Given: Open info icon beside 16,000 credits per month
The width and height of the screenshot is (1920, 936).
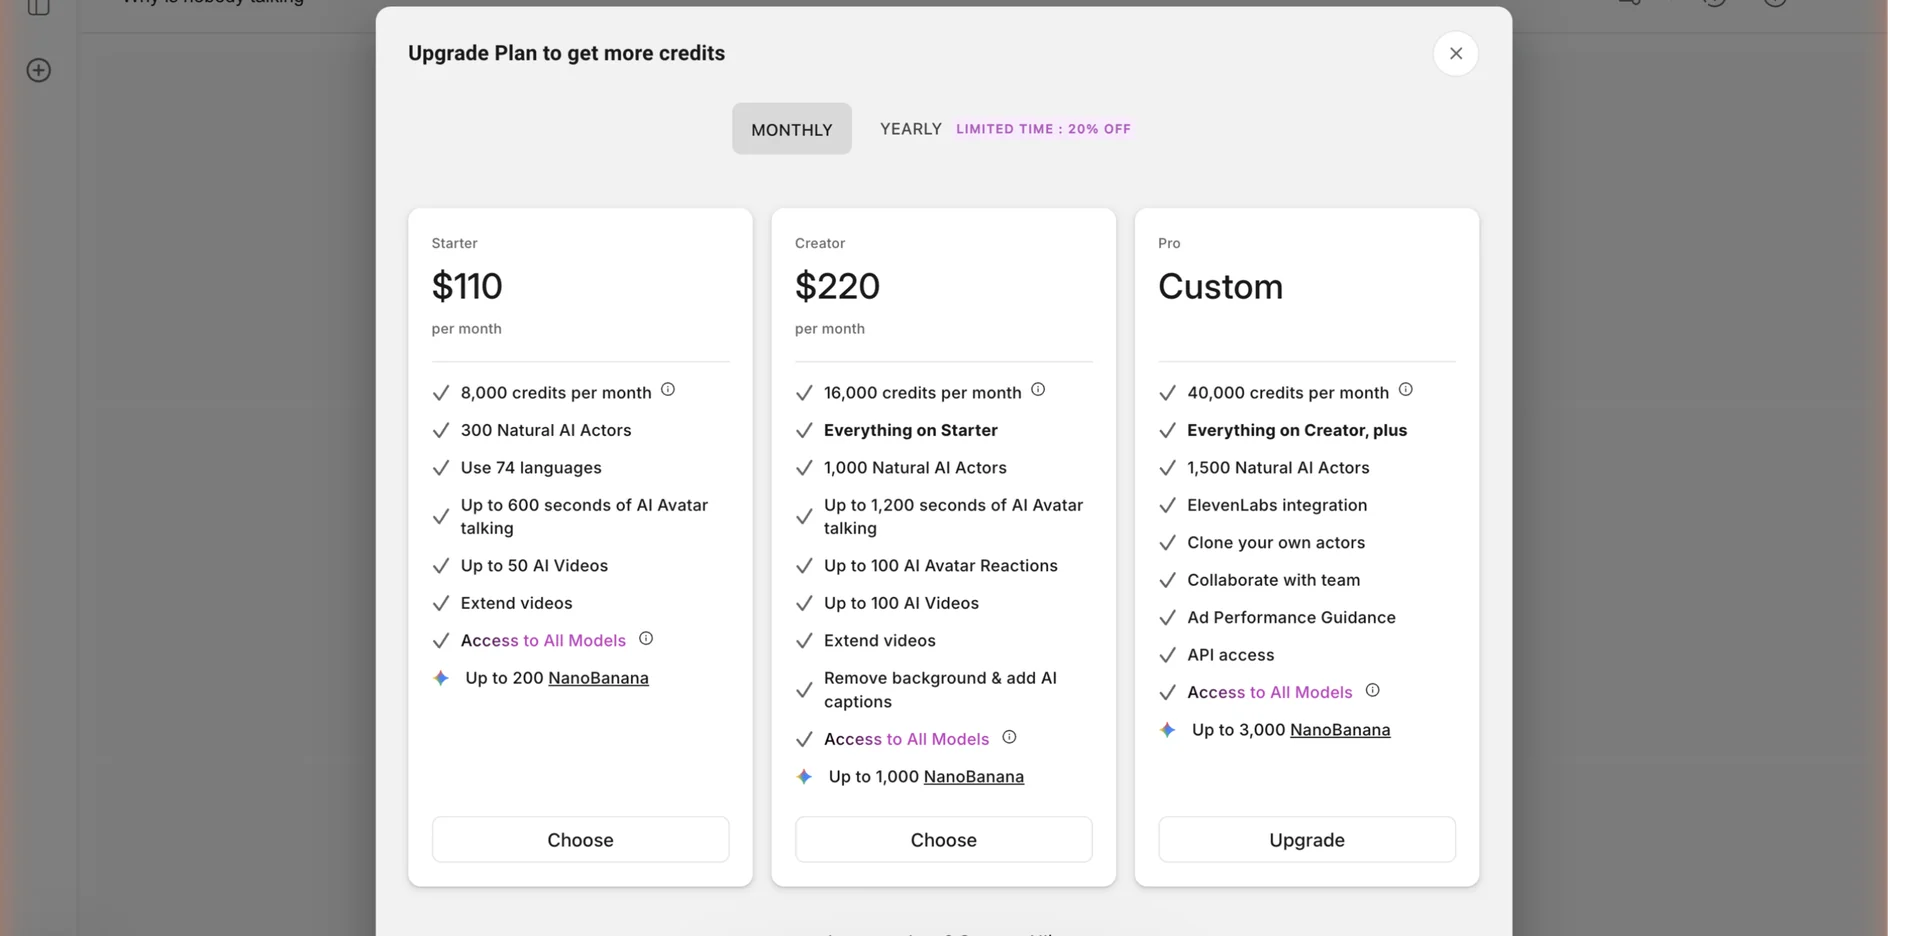Looking at the screenshot, I should 1038,390.
